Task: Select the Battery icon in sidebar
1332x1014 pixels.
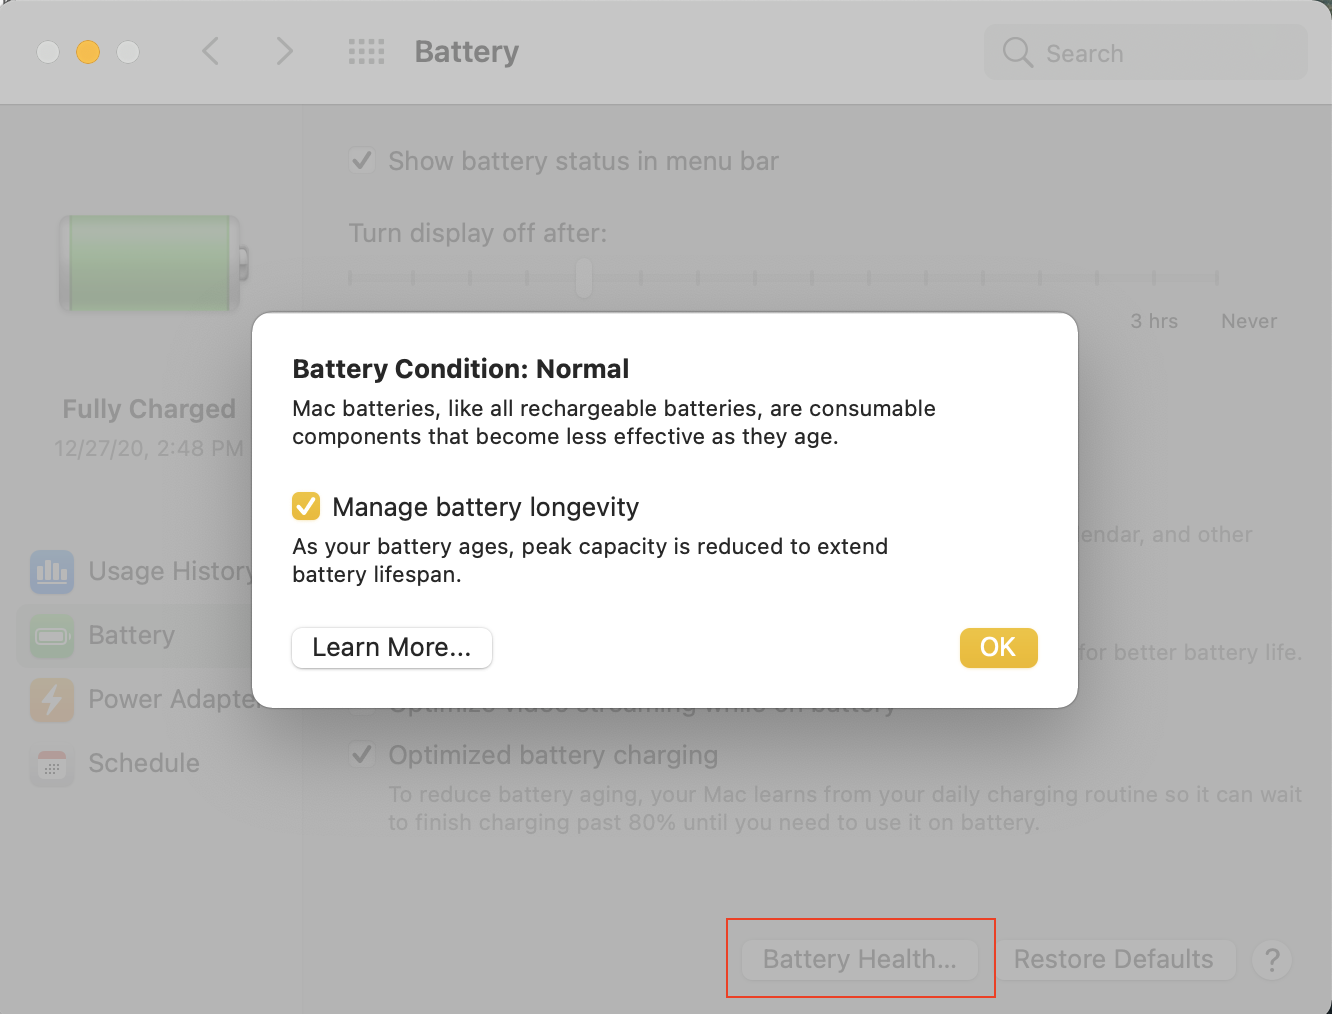Action: point(52,636)
